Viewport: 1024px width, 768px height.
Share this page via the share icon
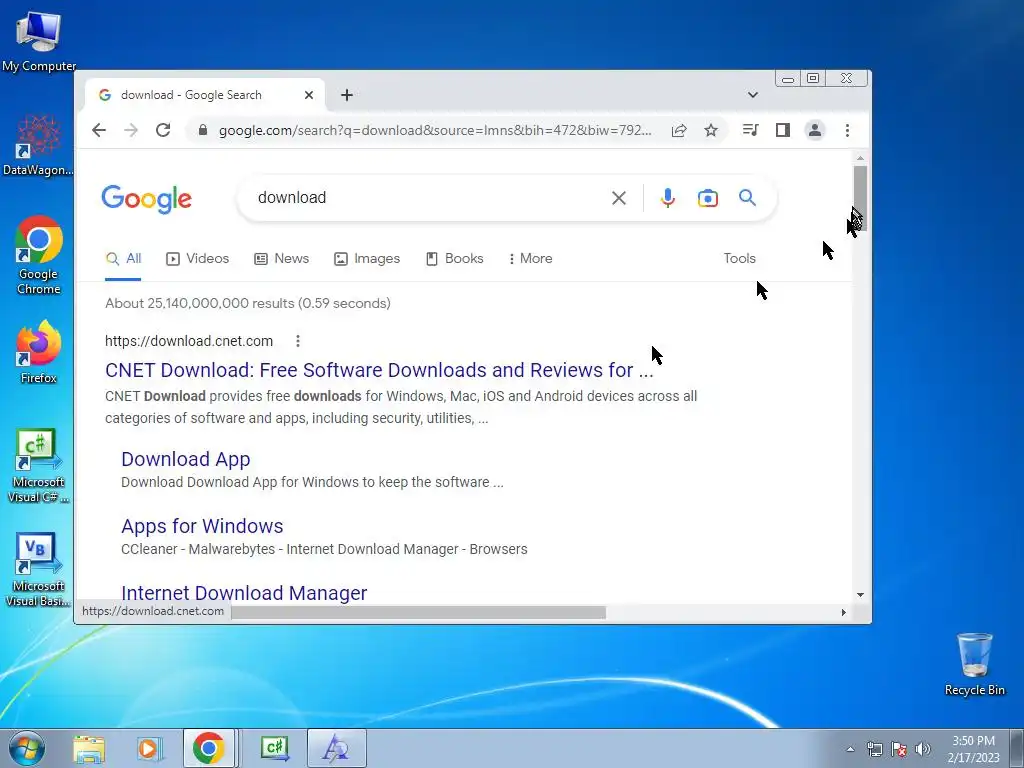tap(679, 130)
